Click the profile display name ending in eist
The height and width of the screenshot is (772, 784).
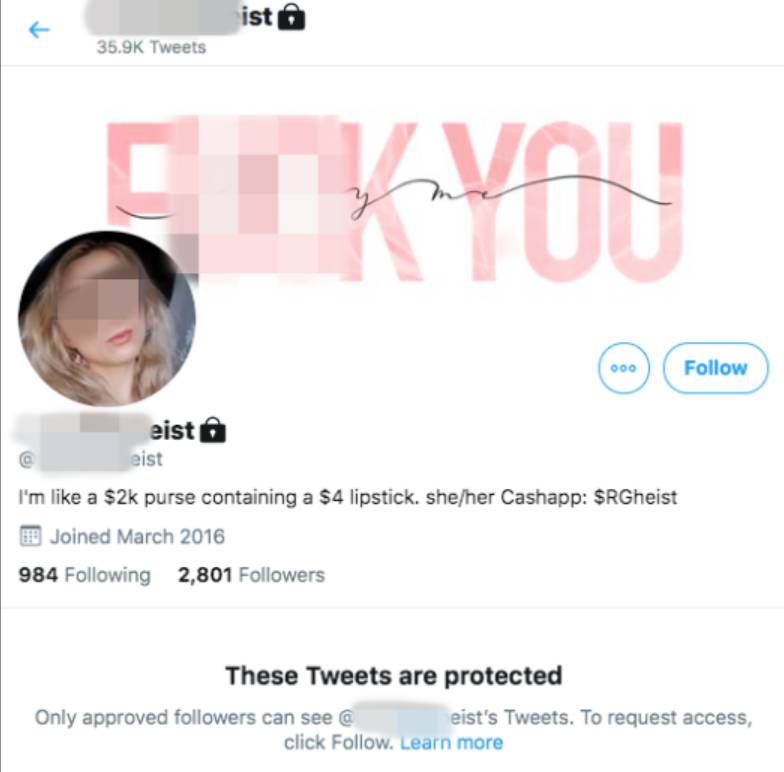tap(105, 430)
